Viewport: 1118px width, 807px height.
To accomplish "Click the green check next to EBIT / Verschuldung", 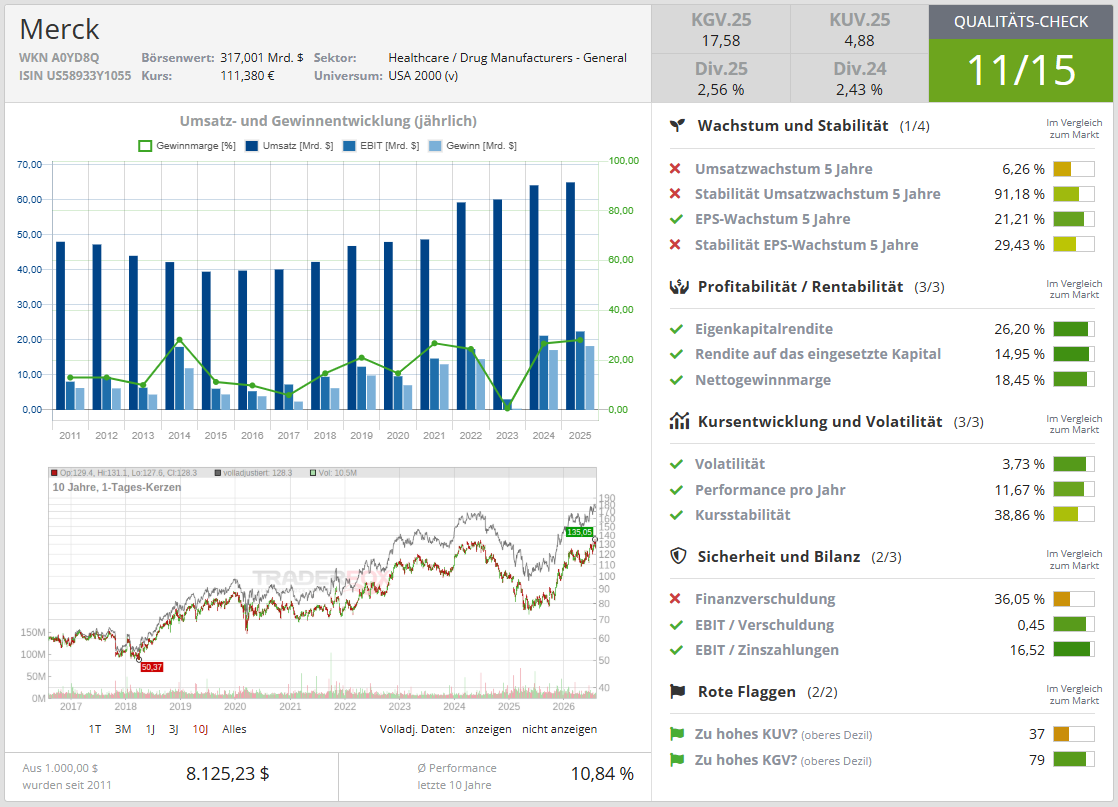I will 677,624.
